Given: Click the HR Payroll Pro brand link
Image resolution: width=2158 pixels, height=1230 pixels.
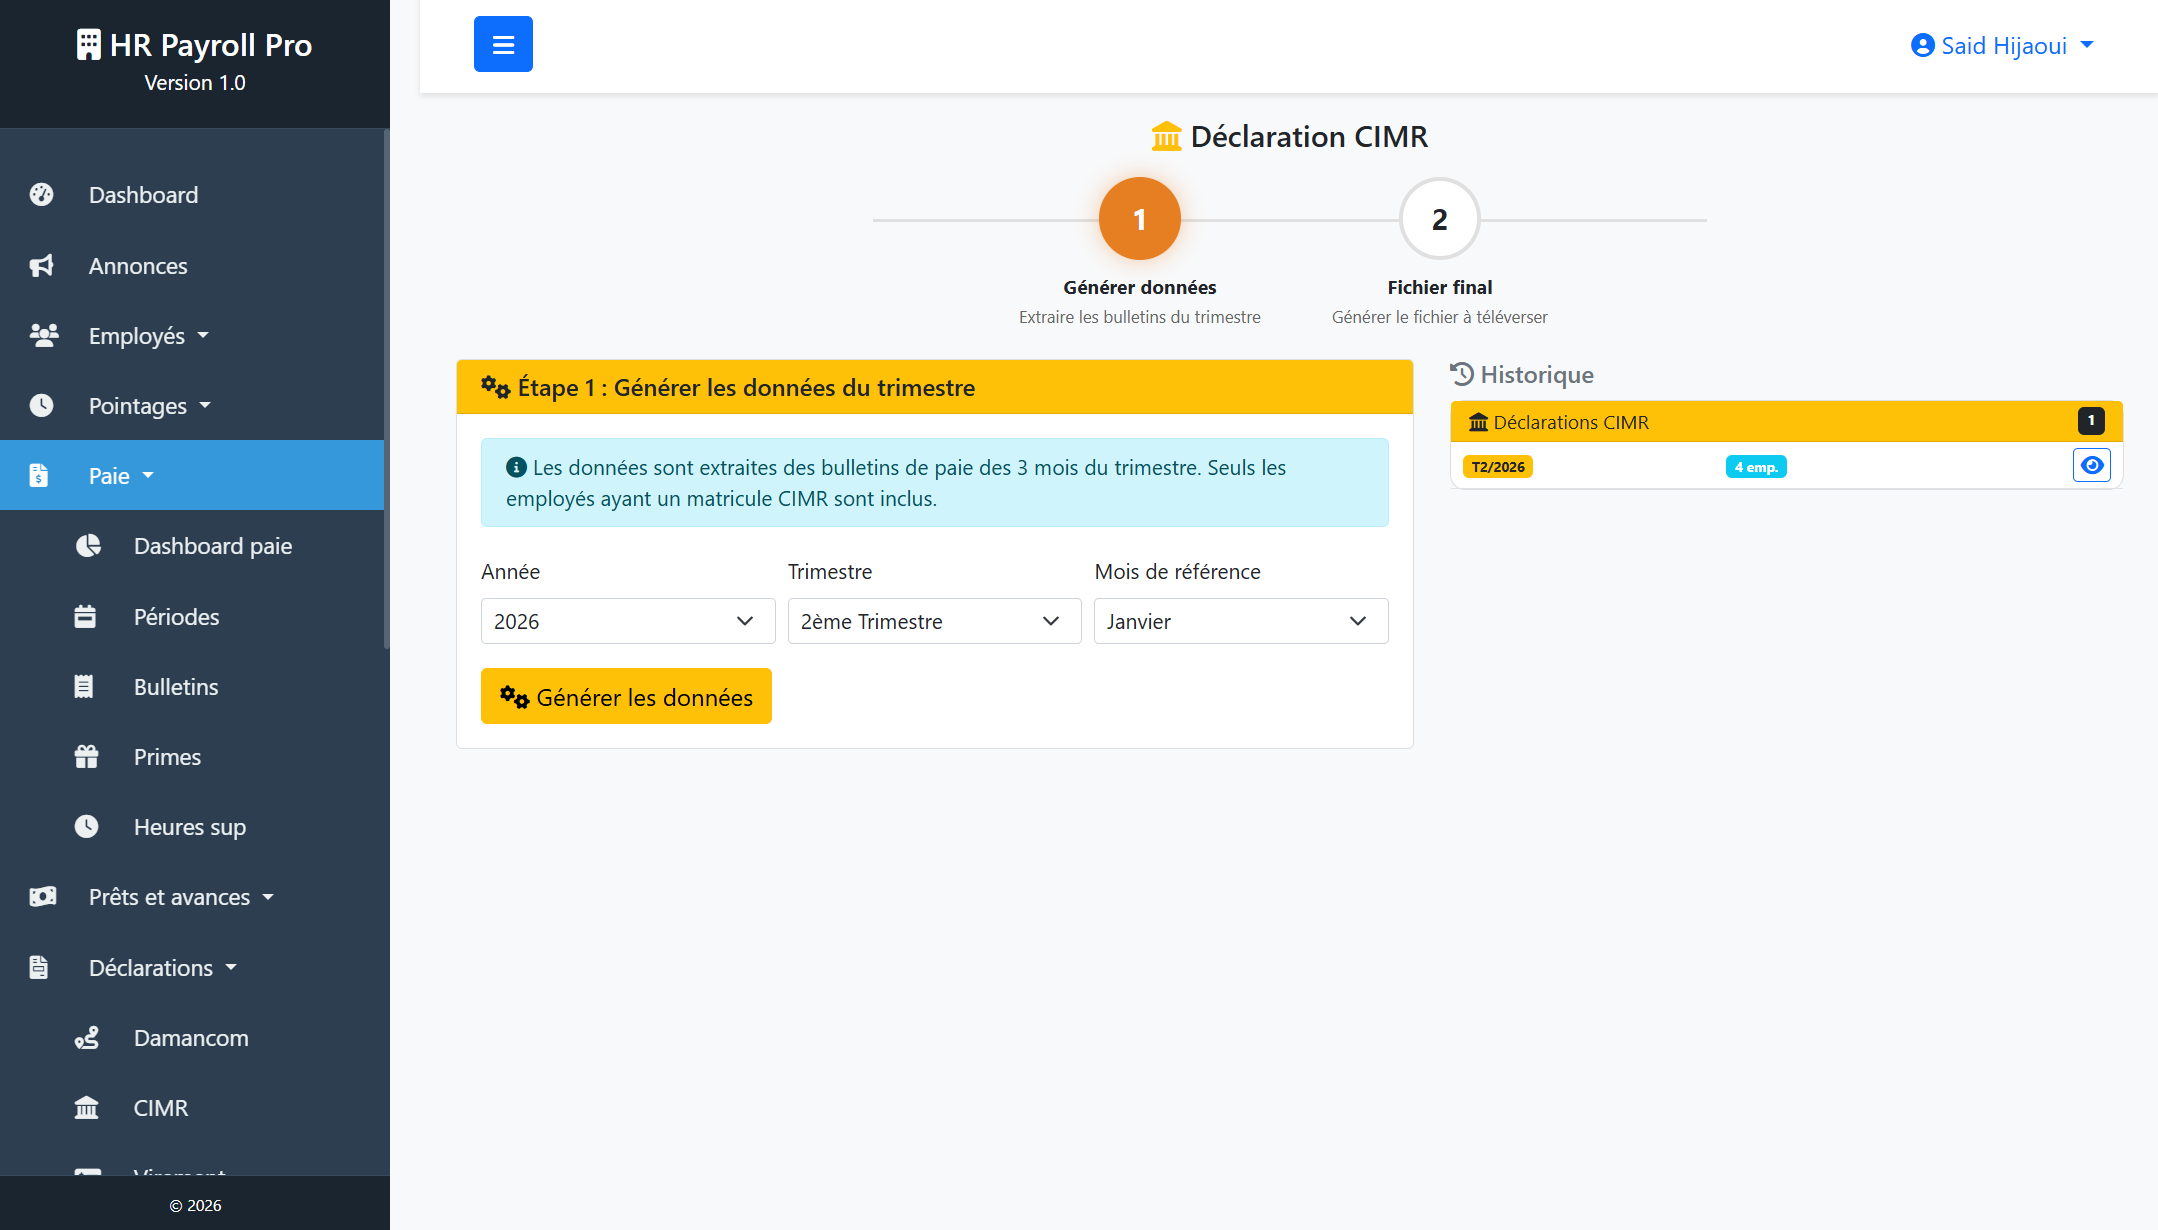Looking at the screenshot, I should pos(195,45).
